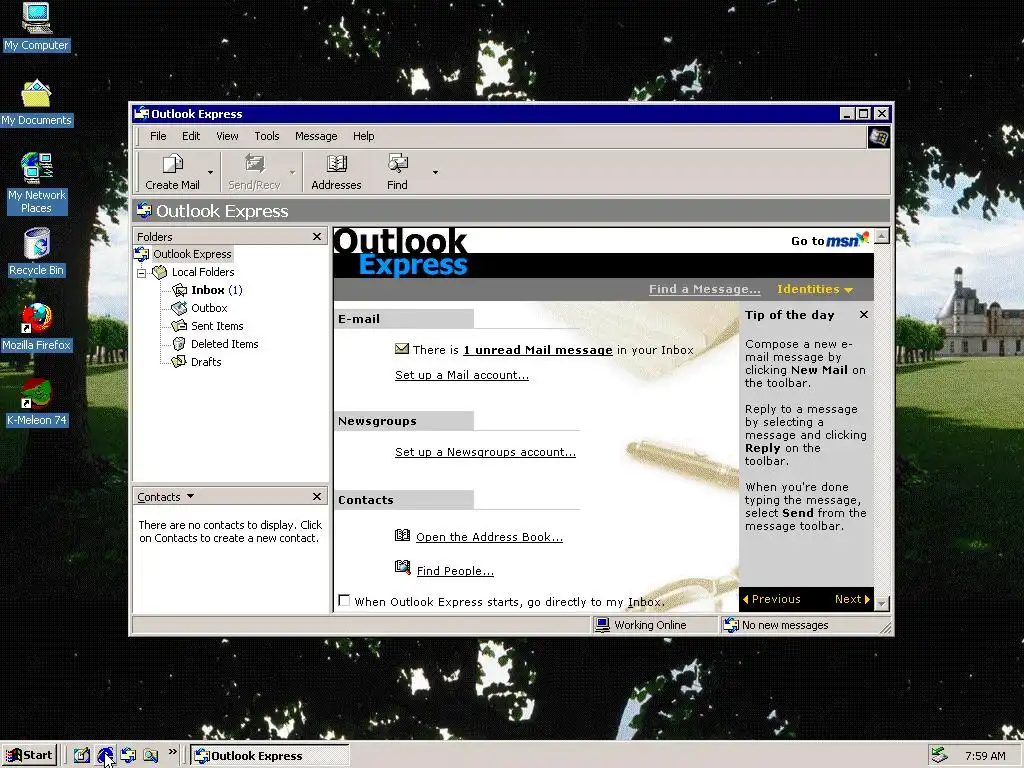Open the Edit menu

(x=191, y=136)
